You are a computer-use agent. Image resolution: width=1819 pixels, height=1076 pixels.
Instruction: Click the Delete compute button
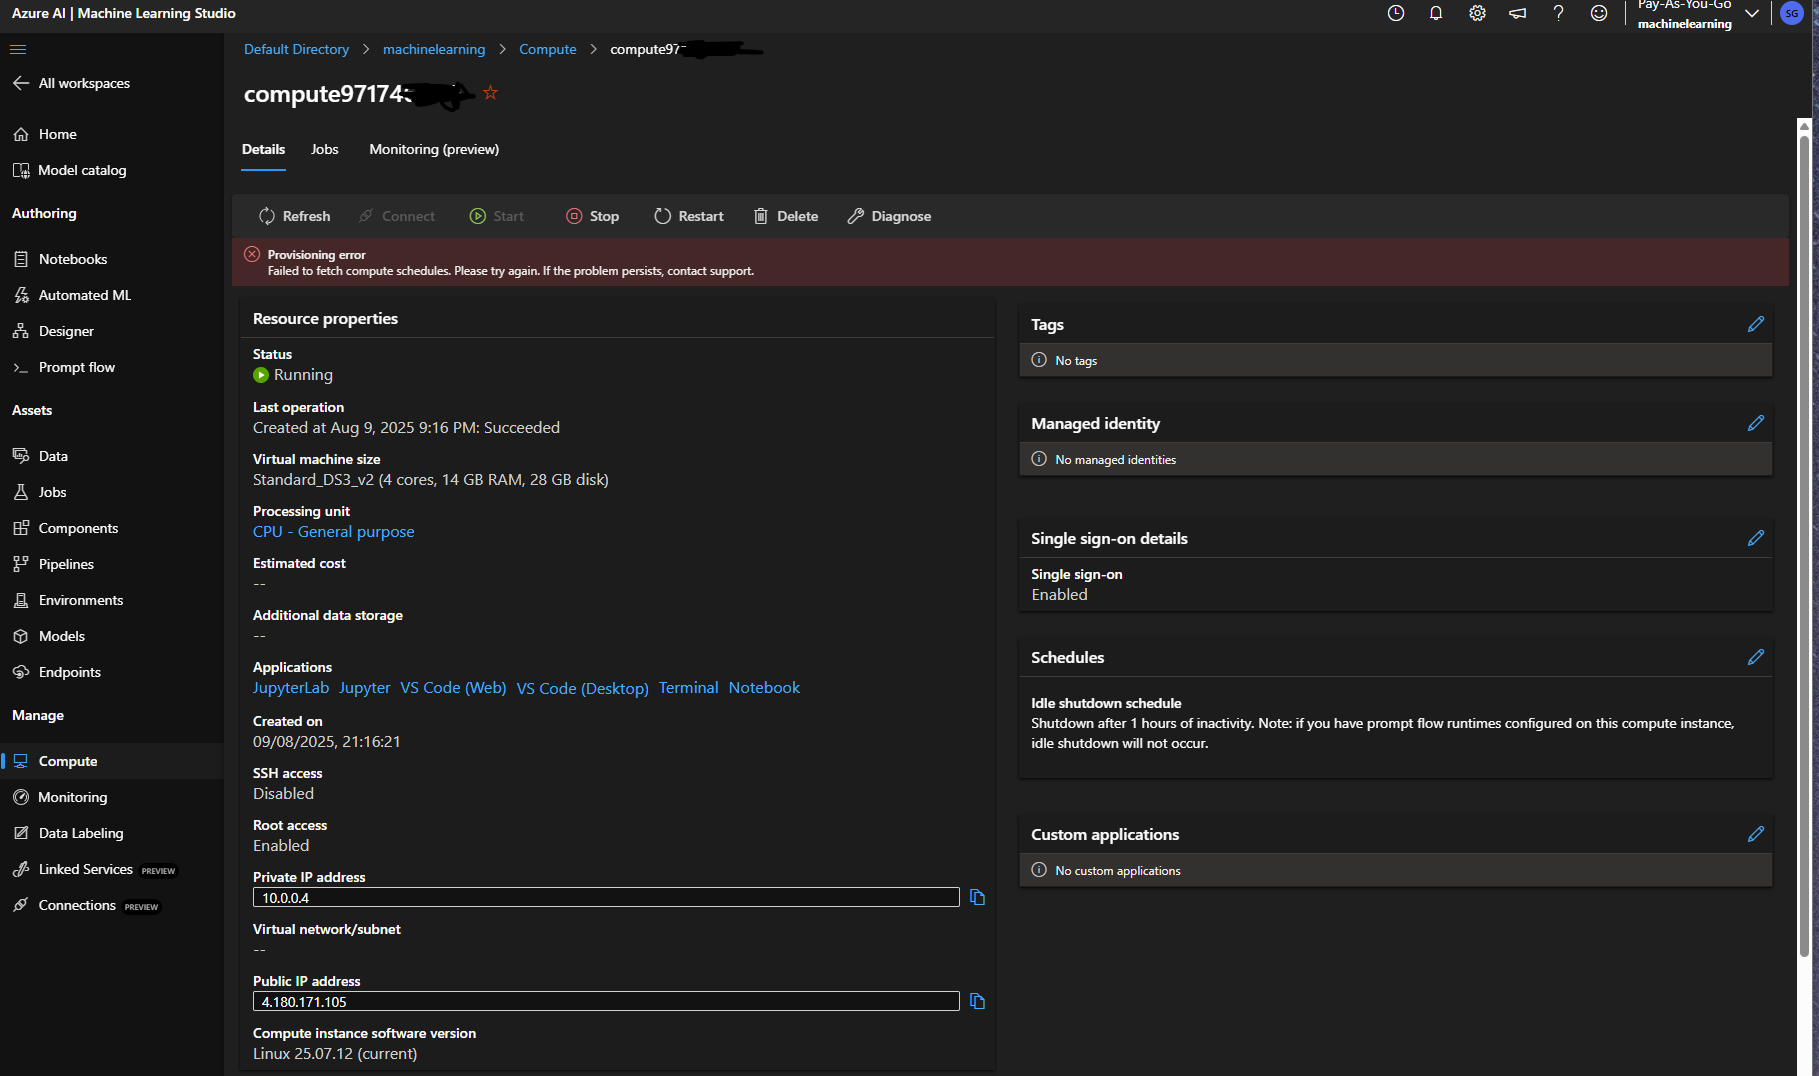(x=786, y=216)
